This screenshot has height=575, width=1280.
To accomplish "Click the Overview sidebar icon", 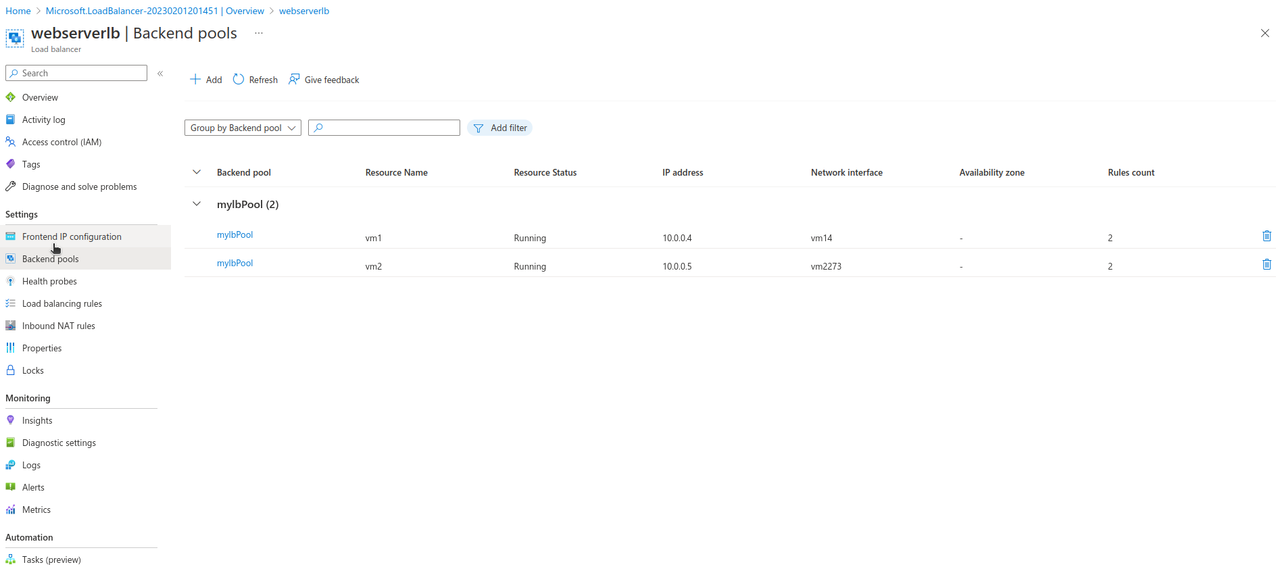I will [x=11, y=97].
